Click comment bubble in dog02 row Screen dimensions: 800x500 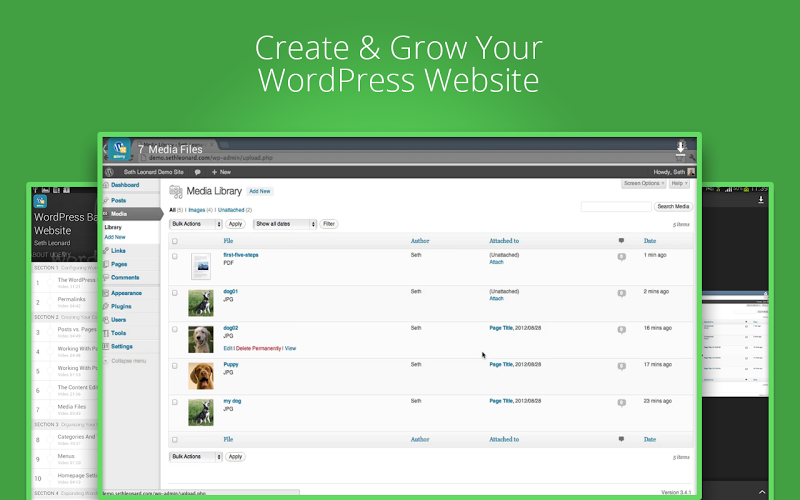pos(621,330)
